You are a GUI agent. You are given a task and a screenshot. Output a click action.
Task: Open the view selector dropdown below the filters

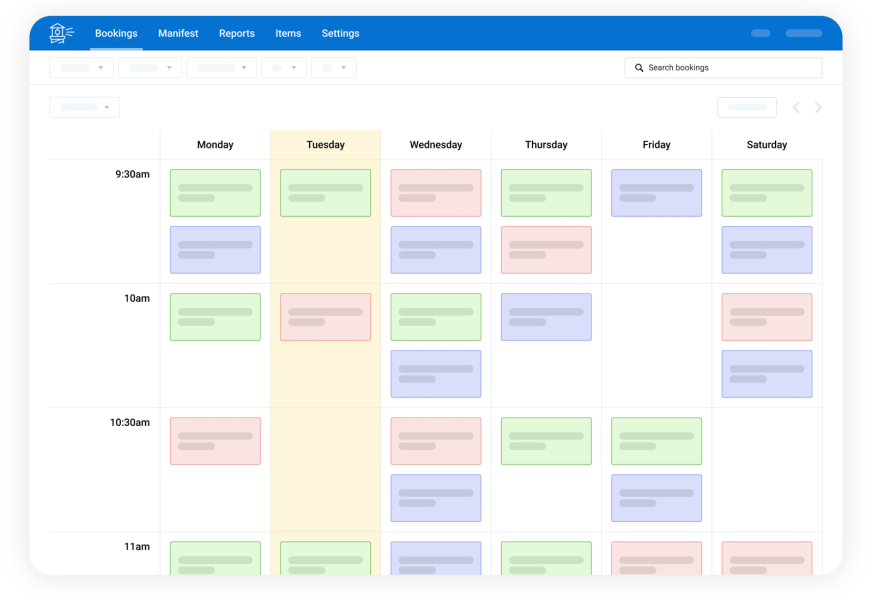point(84,107)
